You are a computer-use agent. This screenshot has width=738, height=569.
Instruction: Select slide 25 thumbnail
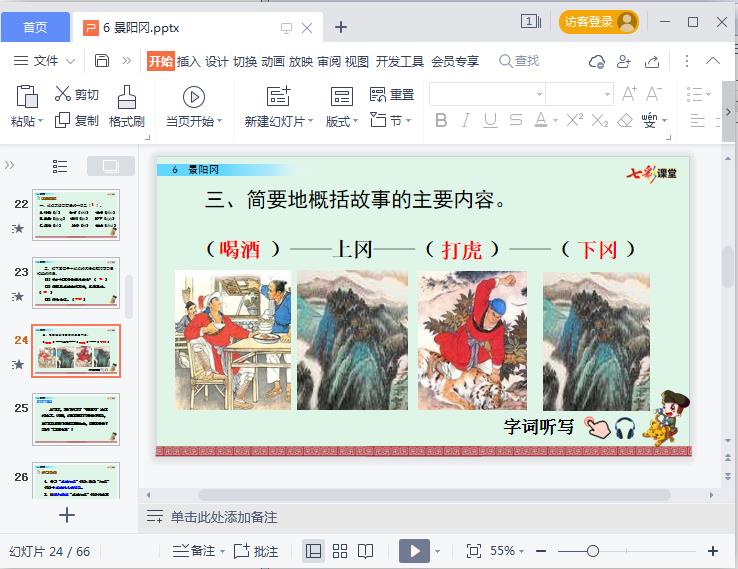point(76,419)
